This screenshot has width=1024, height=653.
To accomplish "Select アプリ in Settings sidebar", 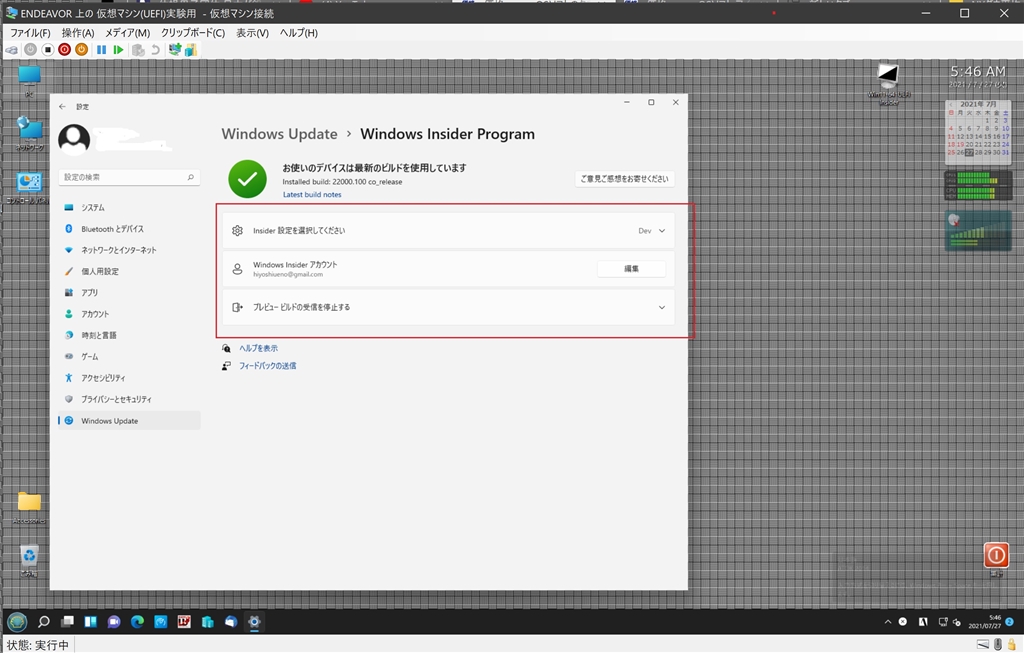I will coord(129,293).
